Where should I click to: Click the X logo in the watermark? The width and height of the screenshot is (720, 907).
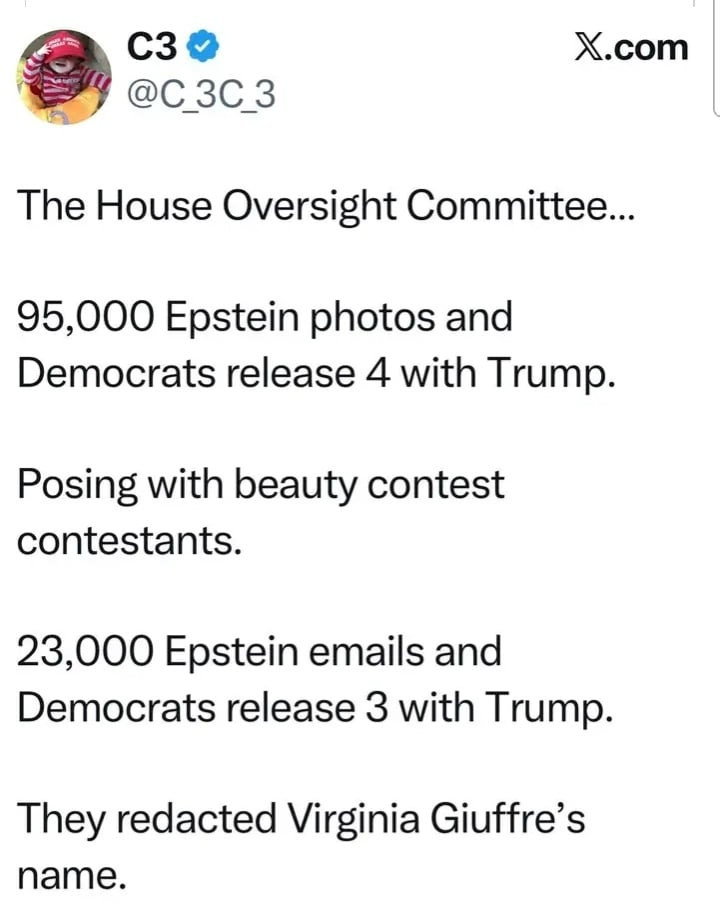tap(590, 47)
